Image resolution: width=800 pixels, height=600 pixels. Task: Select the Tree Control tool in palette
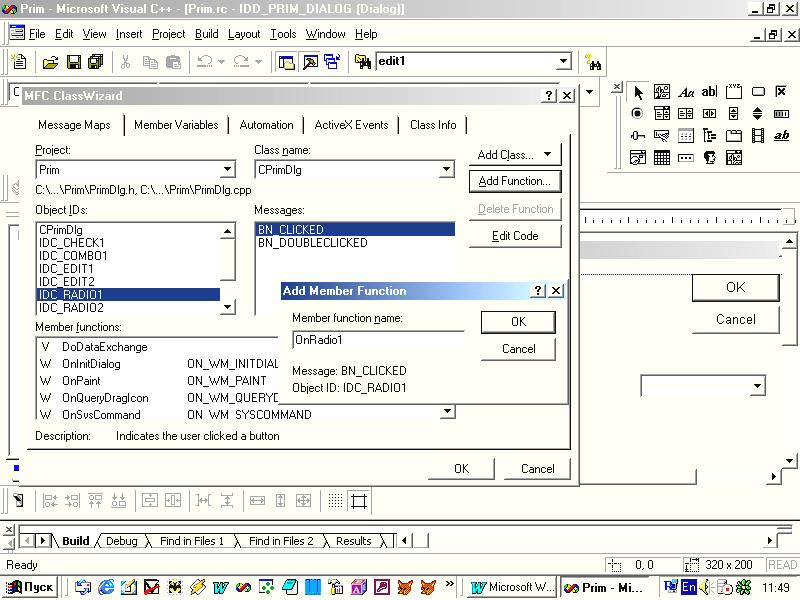tap(709, 136)
